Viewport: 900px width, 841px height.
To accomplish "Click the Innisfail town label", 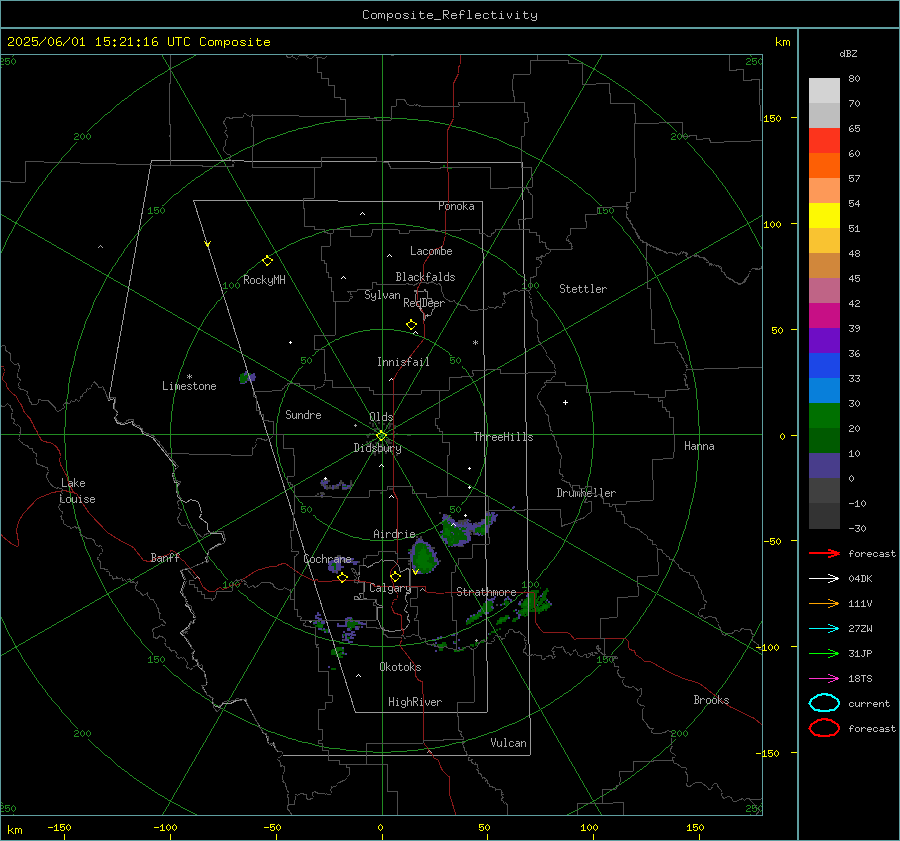I will (403, 362).
